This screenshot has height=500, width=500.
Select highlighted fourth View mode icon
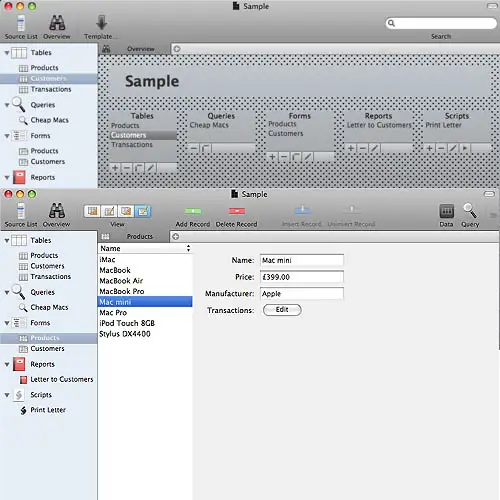(143, 211)
